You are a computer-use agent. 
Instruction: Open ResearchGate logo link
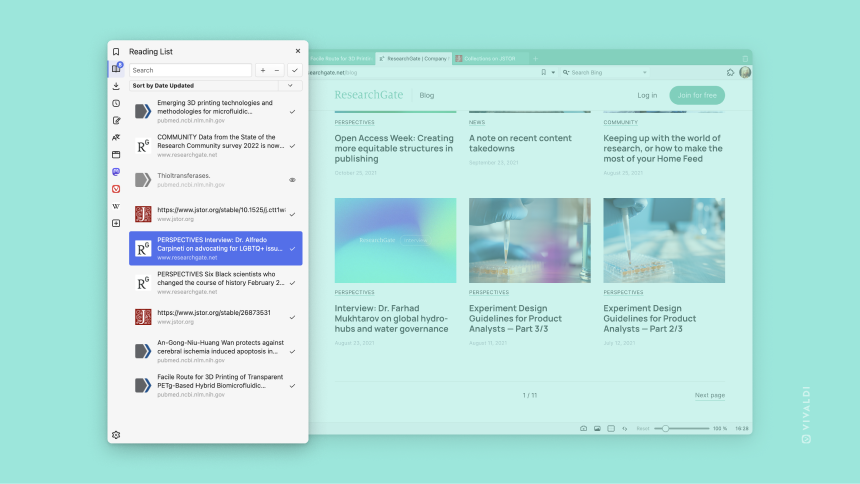pos(369,95)
